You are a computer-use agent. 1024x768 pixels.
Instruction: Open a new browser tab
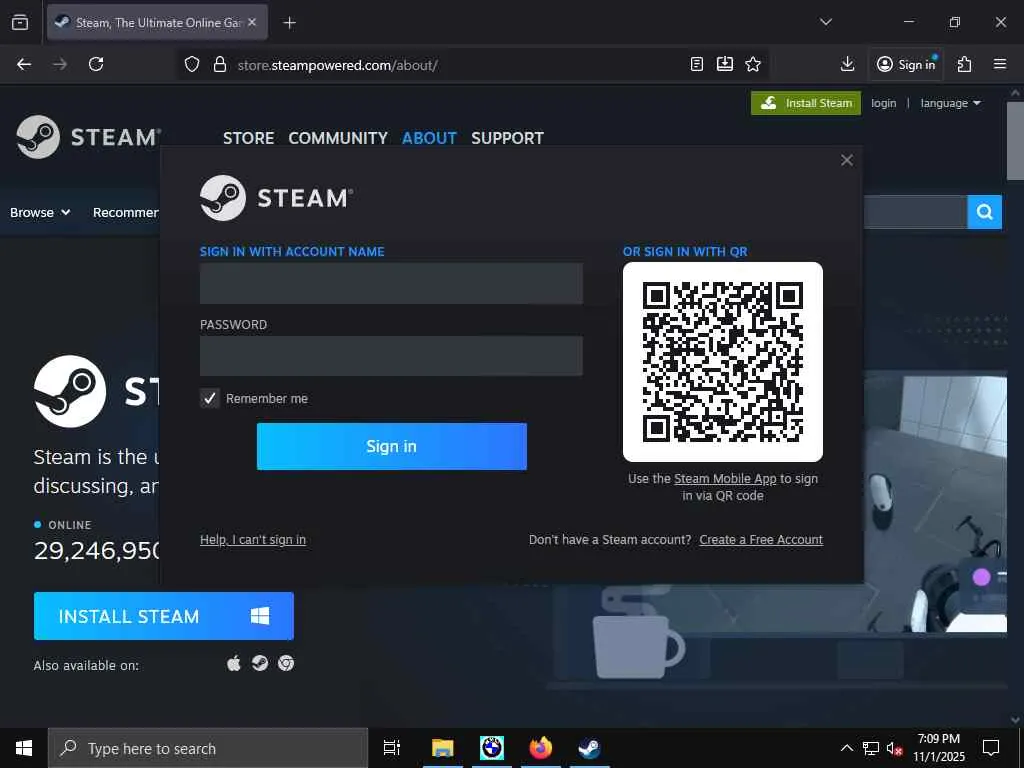[289, 23]
